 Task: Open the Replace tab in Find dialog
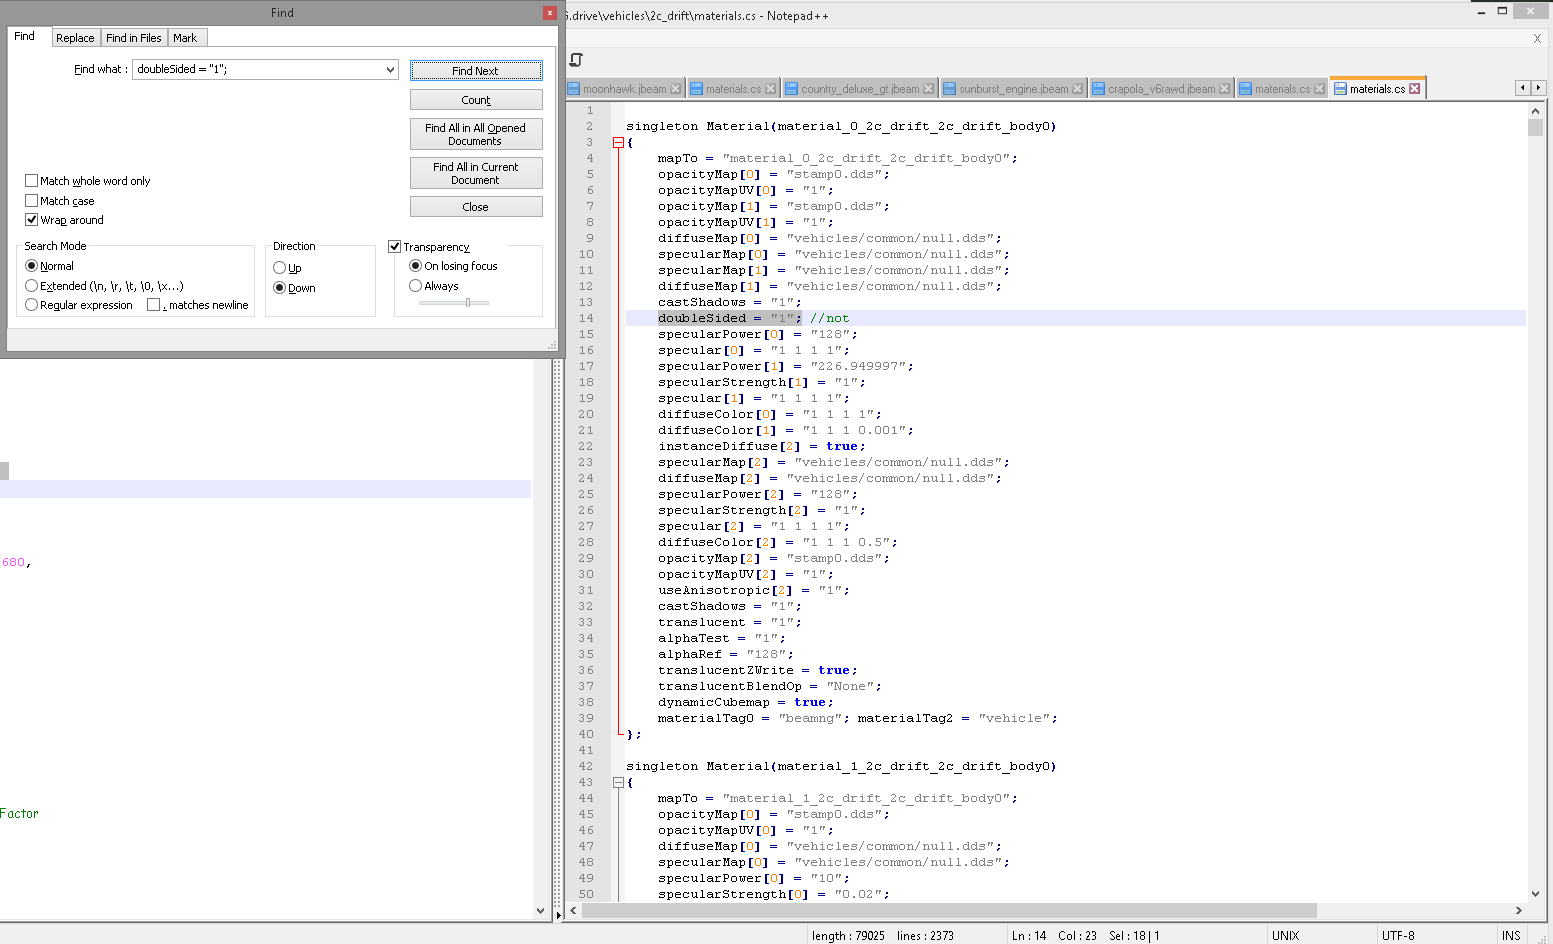point(75,38)
